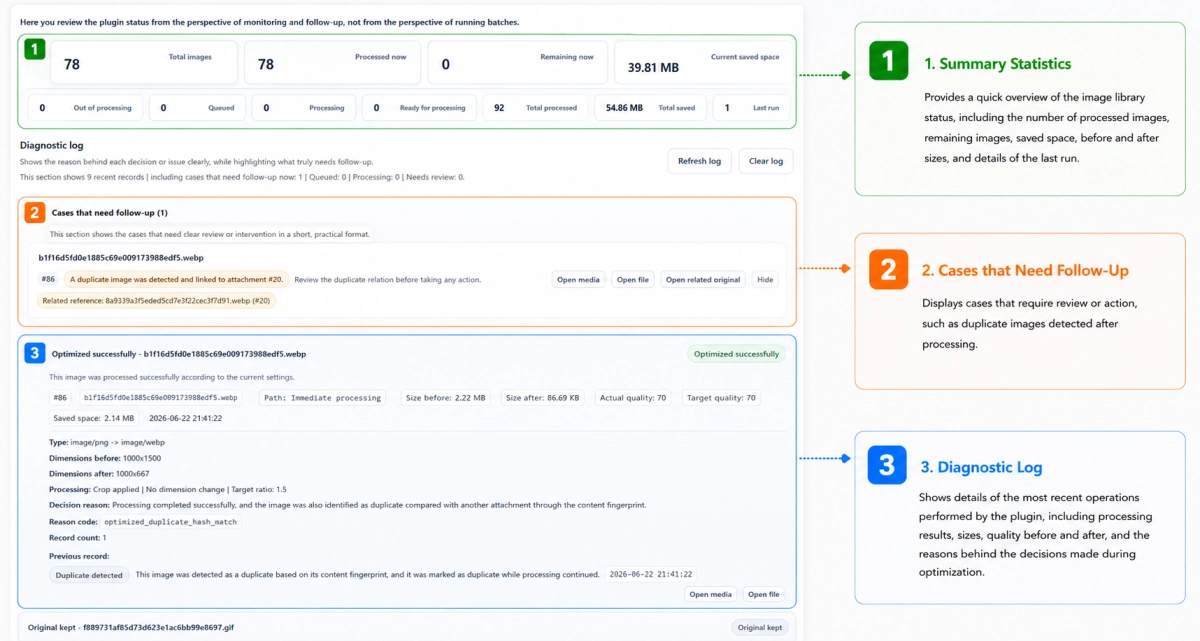Open file for the follow-up duplicate case
This screenshot has height=641, width=1200.
[x=633, y=280]
